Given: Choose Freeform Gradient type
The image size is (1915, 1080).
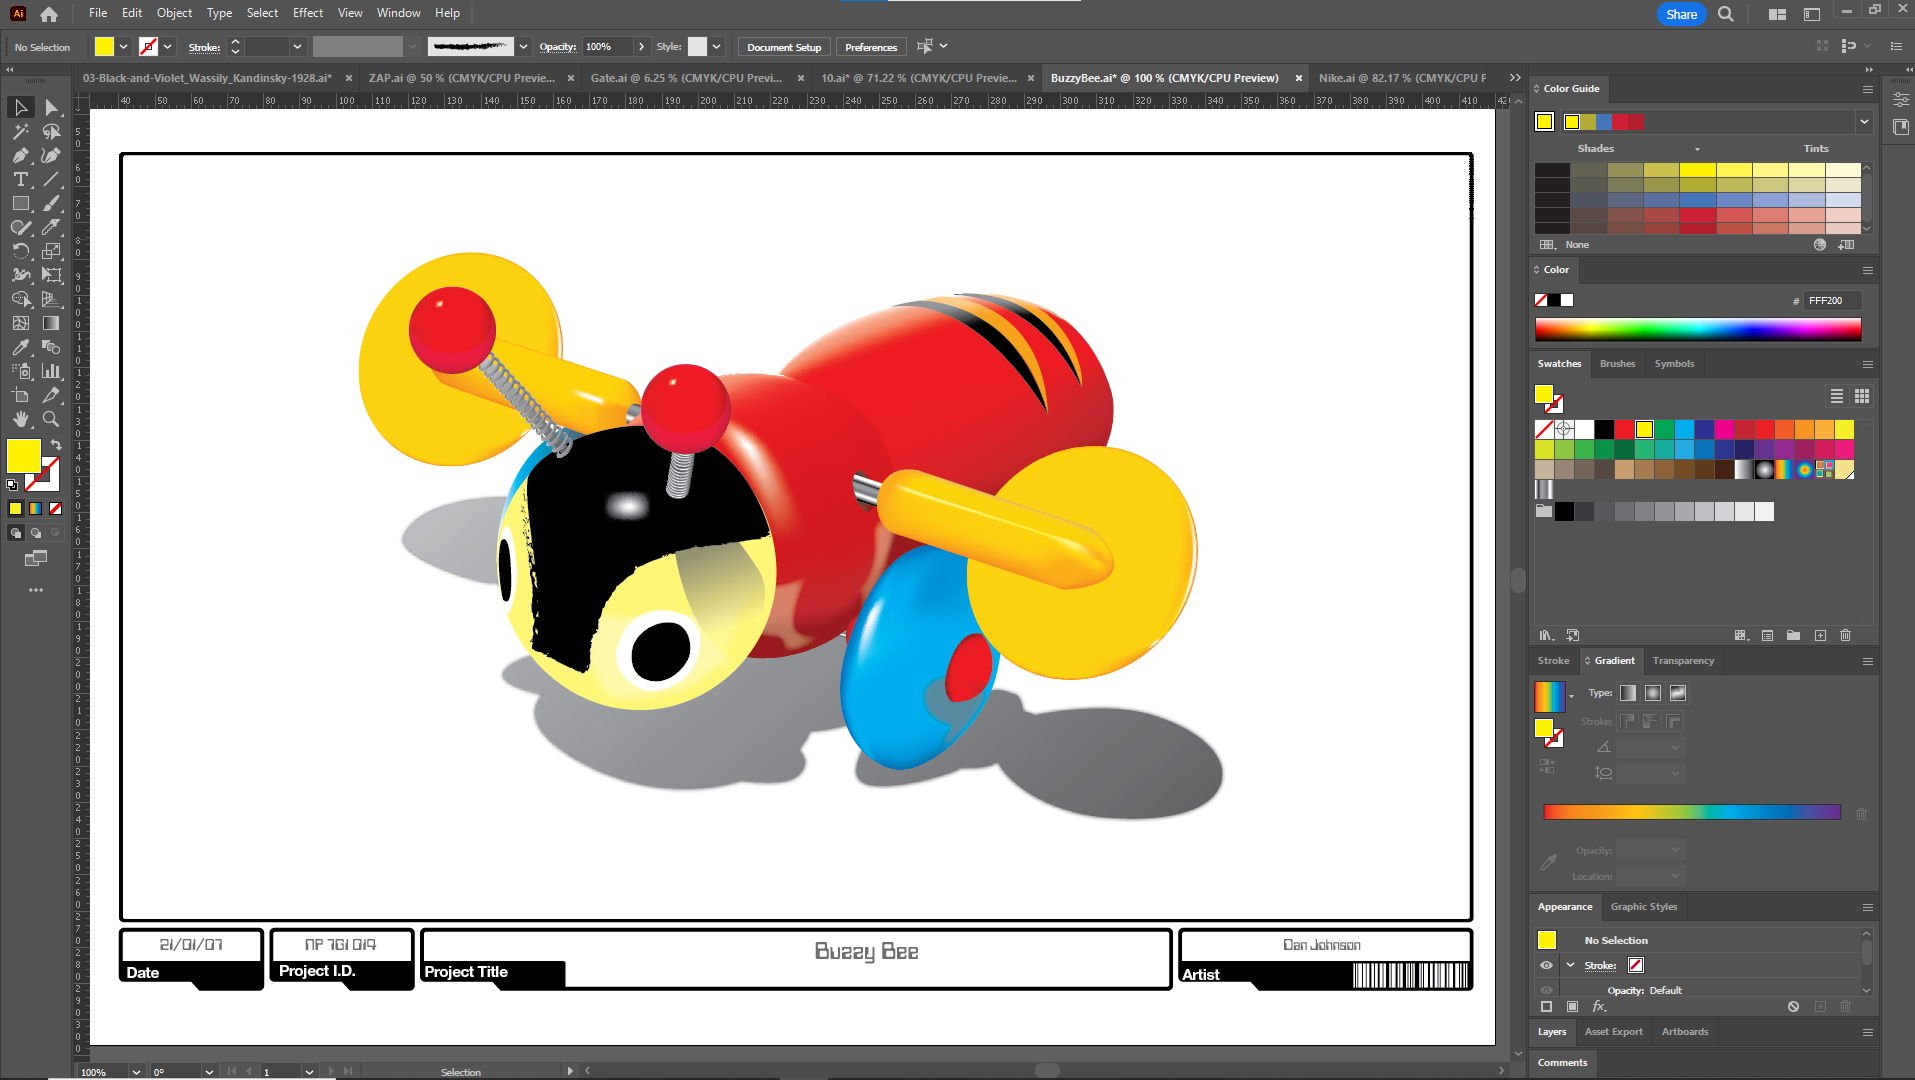Looking at the screenshot, I should (x=1678, y=693).
